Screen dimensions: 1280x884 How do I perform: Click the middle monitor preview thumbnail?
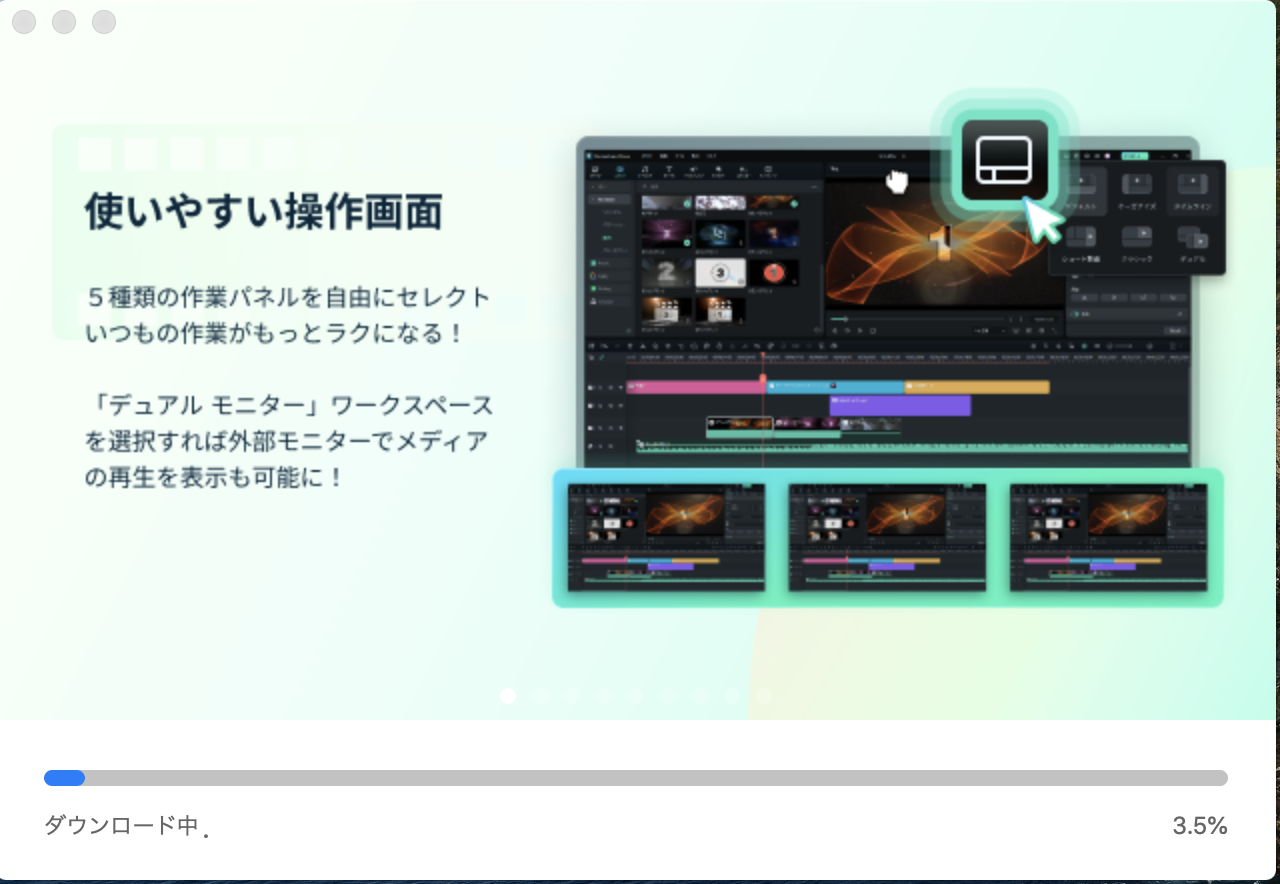click(887, 537)
